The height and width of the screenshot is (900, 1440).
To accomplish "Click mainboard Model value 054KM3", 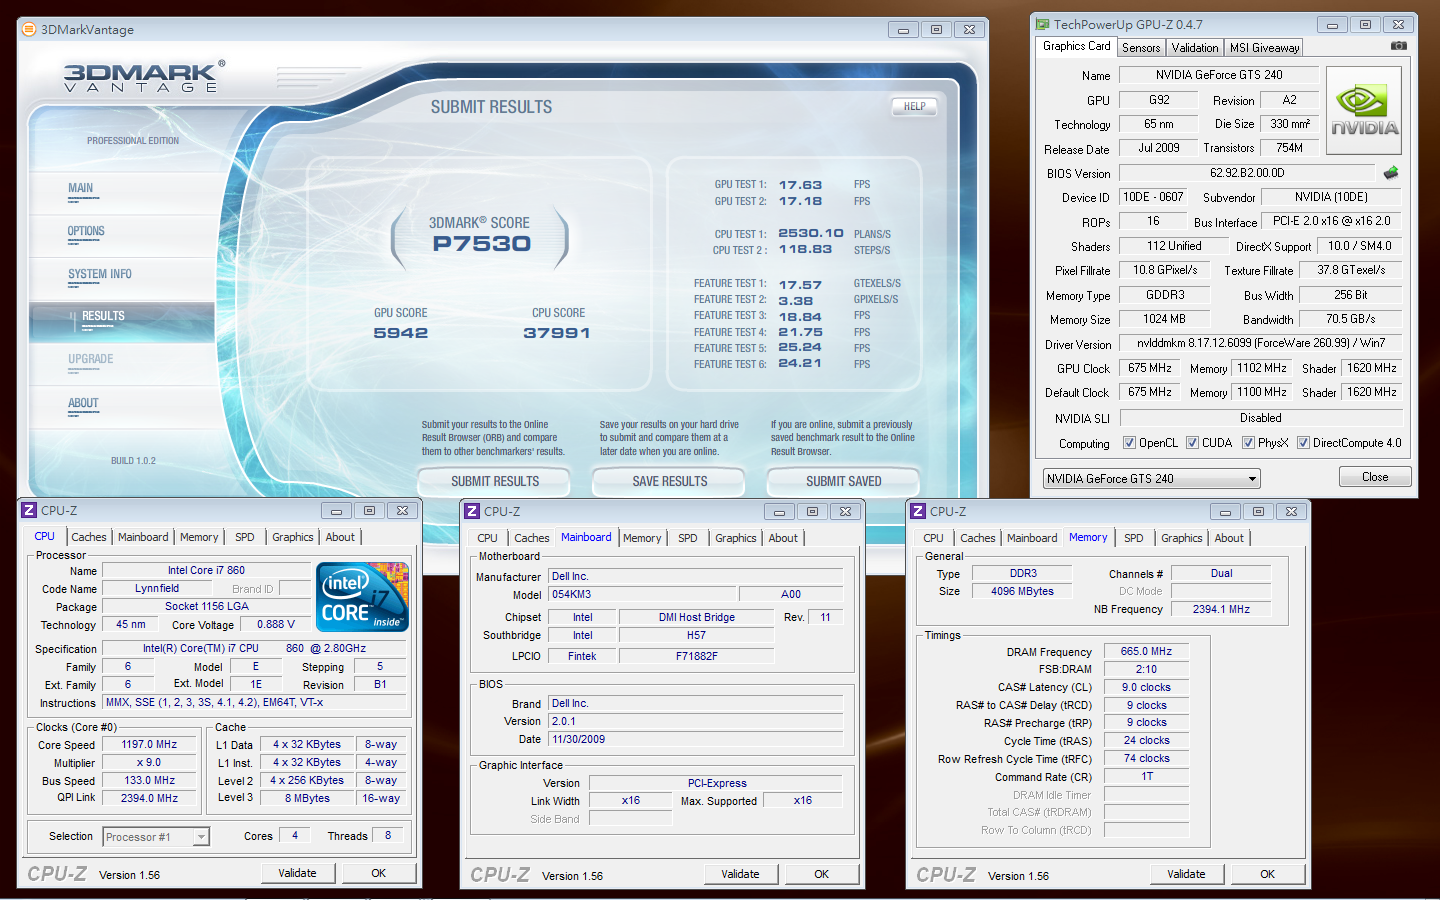I will coord(643,594).
